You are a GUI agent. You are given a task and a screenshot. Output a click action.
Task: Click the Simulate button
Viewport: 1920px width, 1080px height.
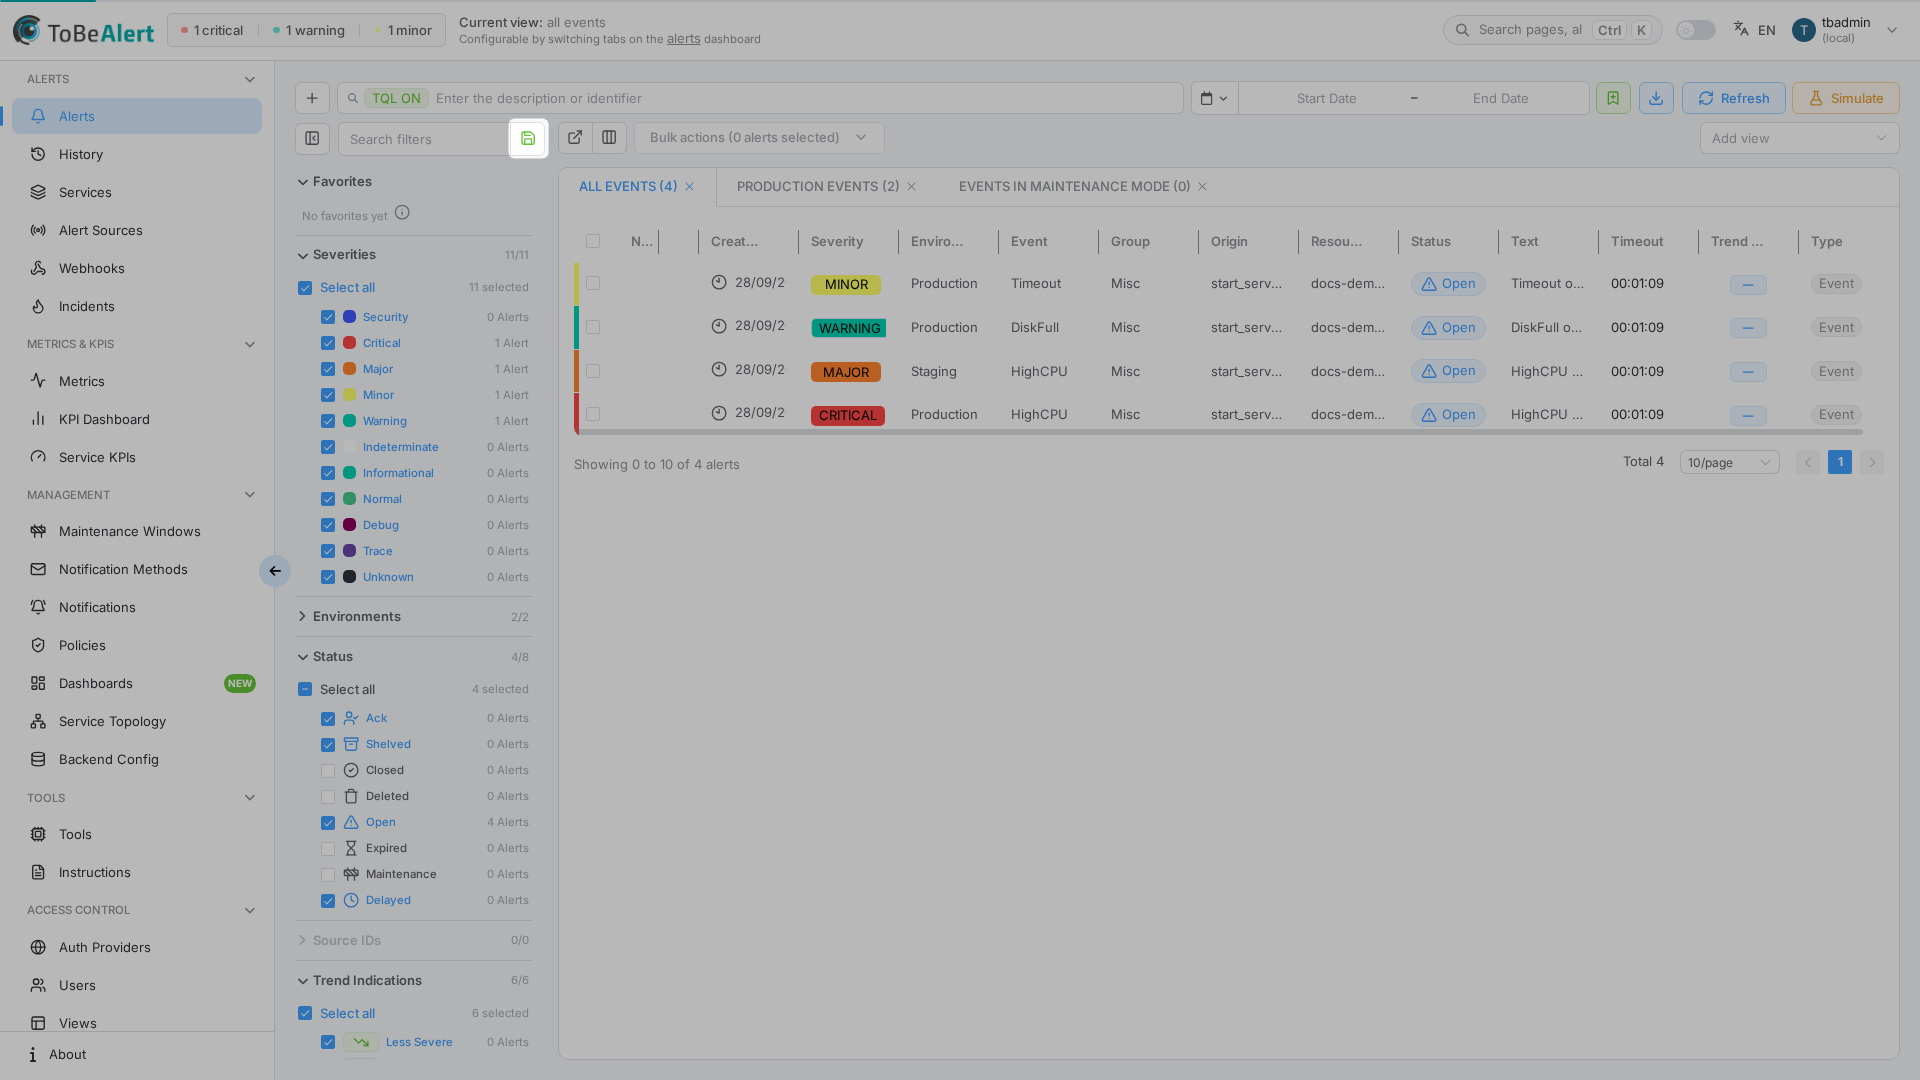click(x=1846, y=98)
